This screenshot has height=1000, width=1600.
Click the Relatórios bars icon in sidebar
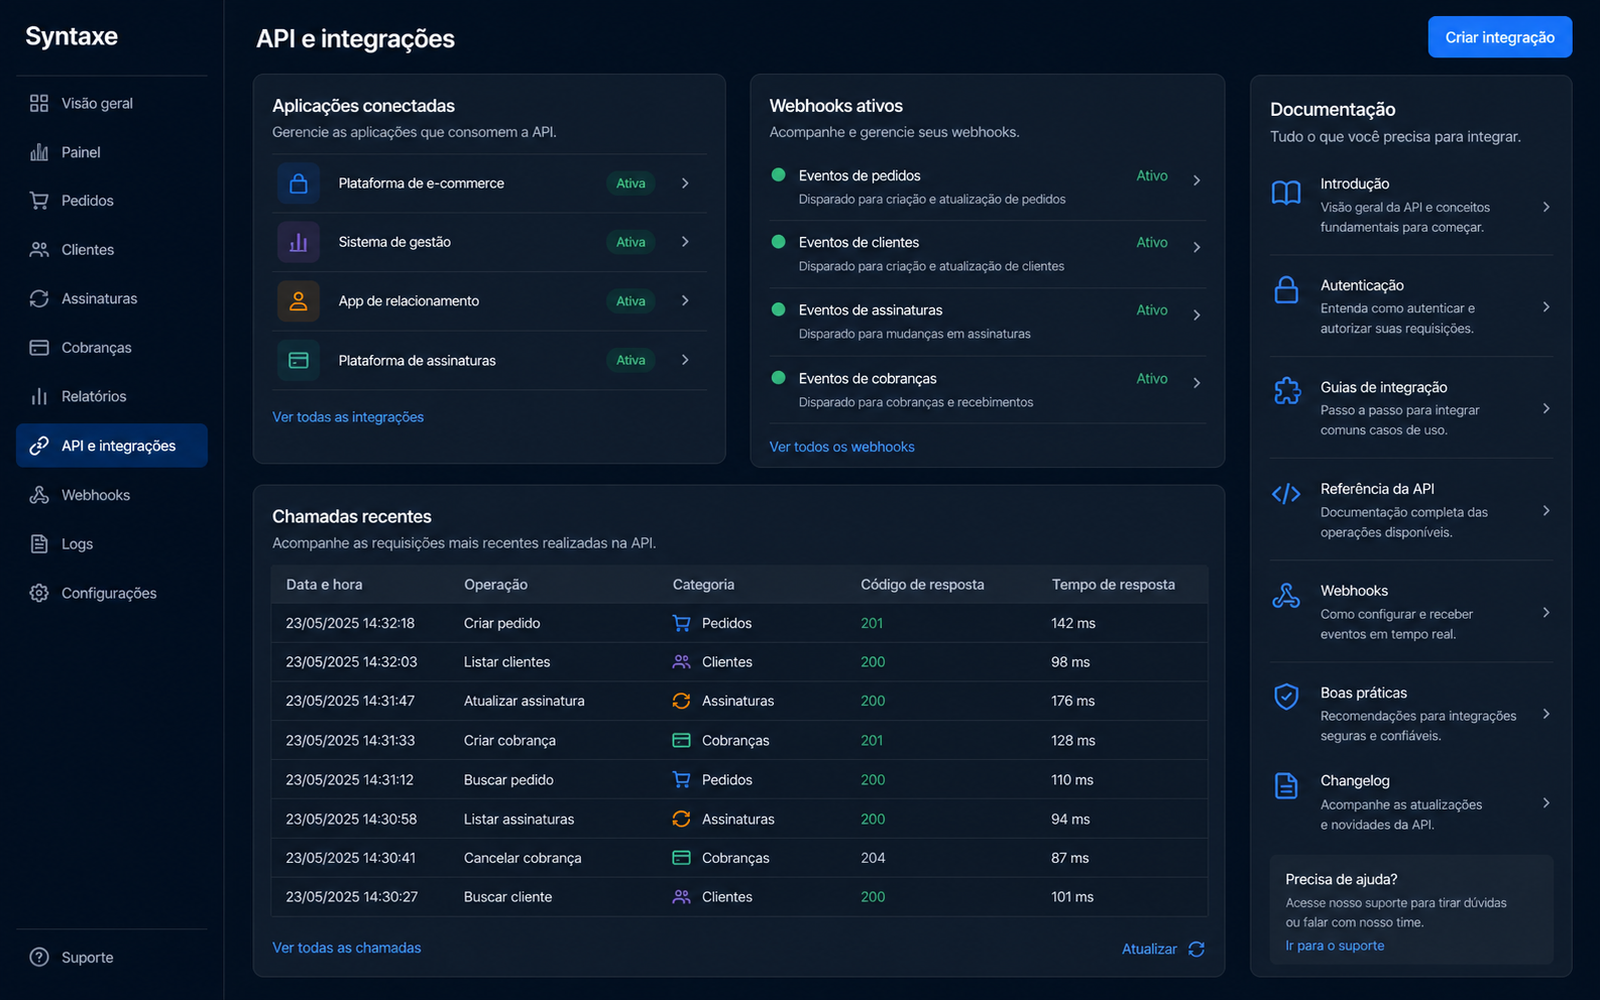pos(39,396)
